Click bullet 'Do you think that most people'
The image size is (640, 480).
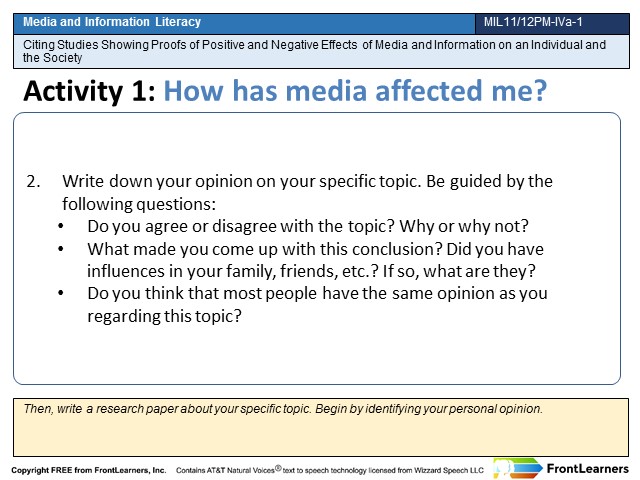202,293
